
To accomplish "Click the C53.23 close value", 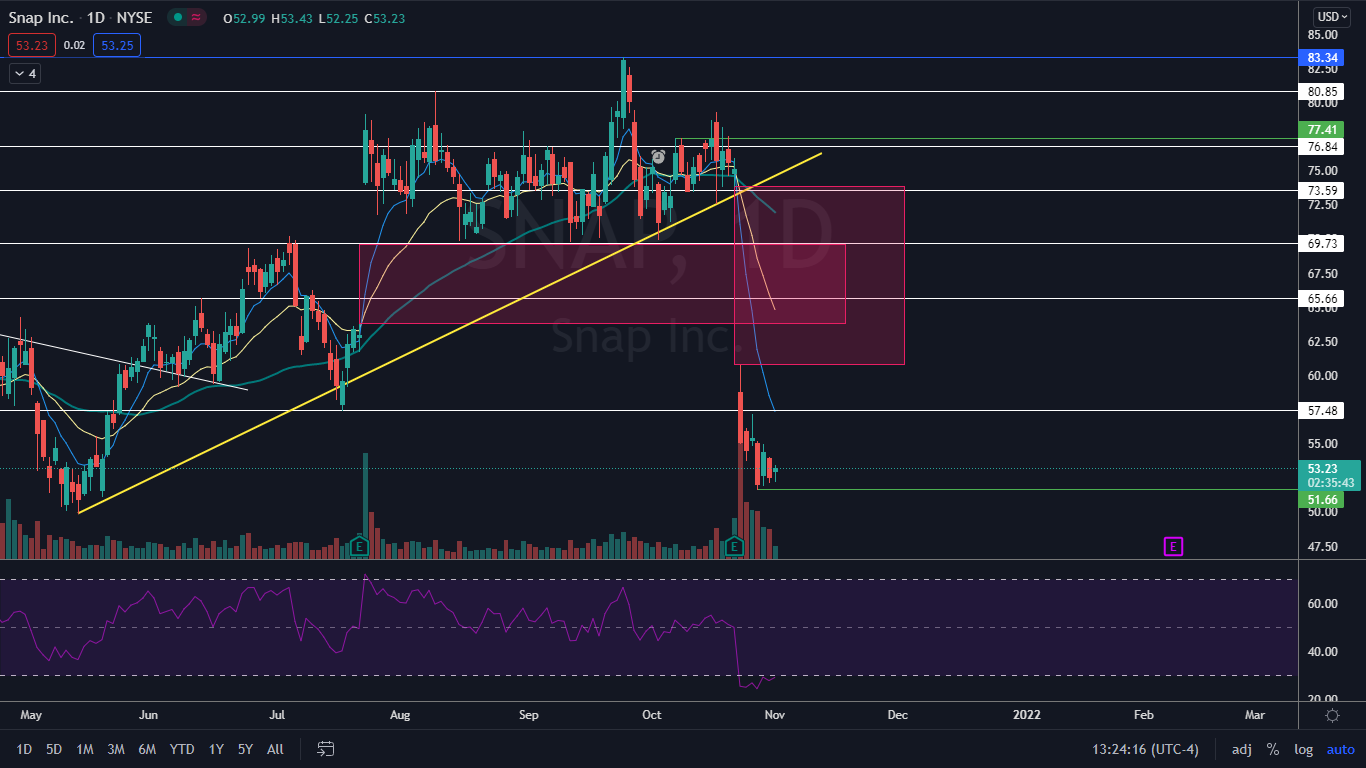I will (386, 18).
